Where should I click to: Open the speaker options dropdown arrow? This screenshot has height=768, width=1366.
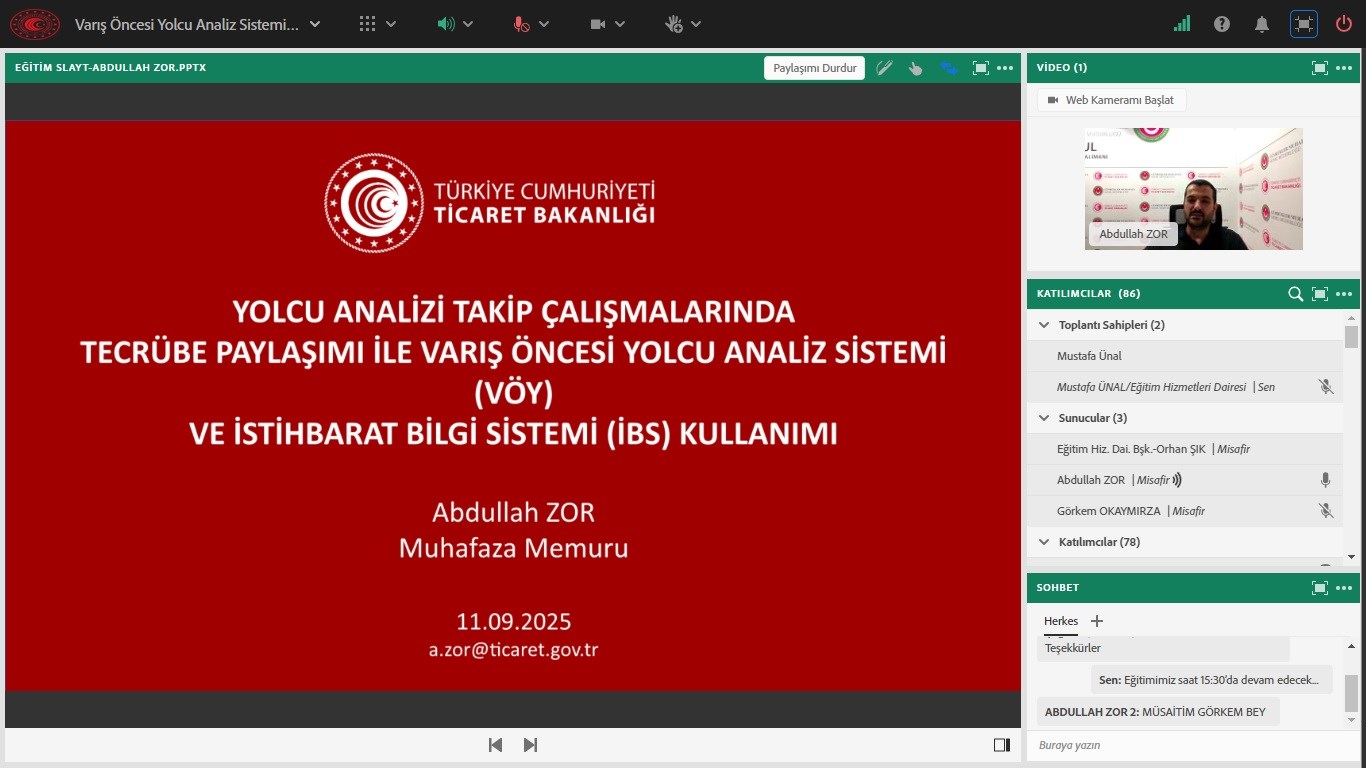[468, 24]
